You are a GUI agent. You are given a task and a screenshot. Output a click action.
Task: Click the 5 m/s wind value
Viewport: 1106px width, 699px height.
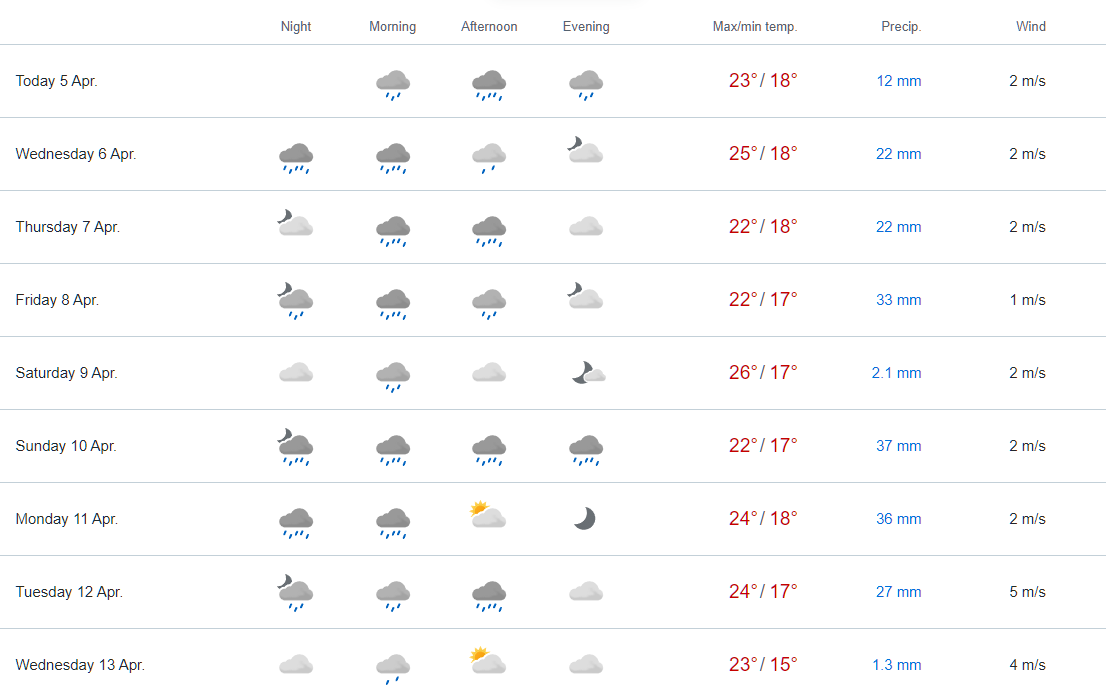(1027, 592)
